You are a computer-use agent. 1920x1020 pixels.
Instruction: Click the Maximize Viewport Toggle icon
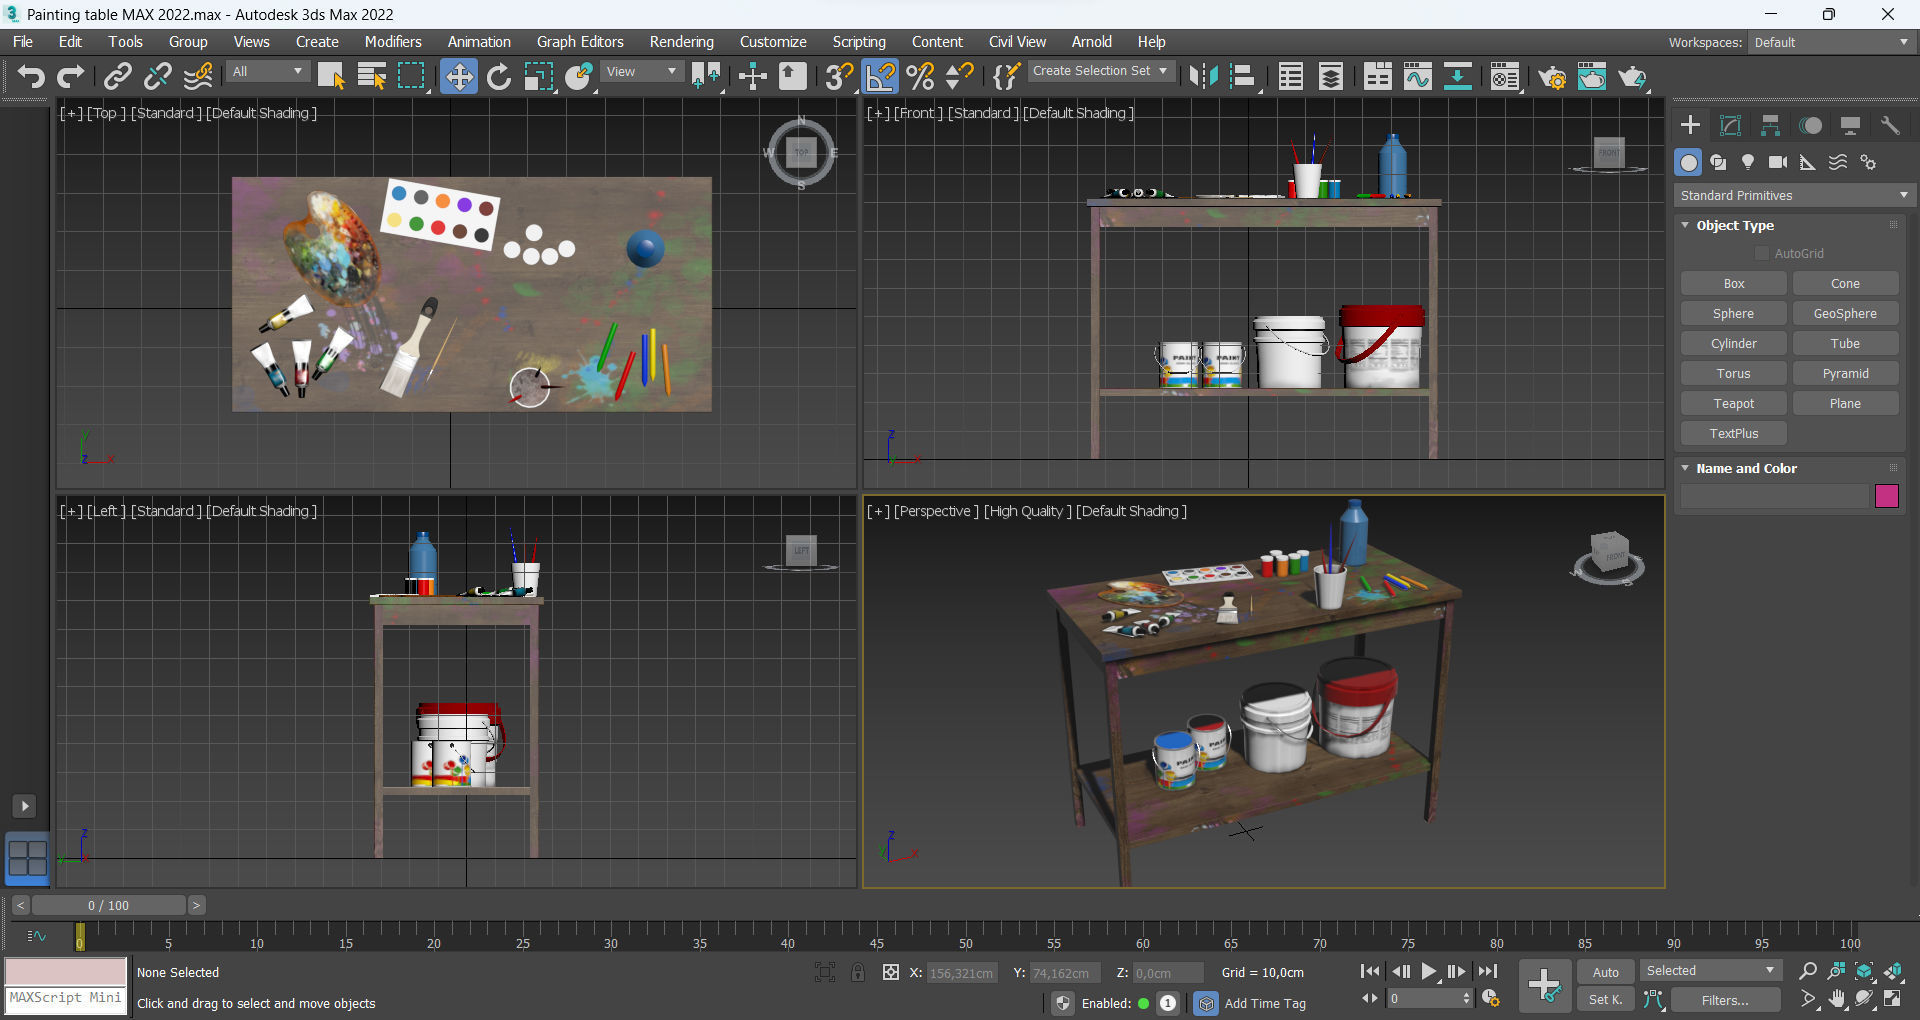click(x=1893, y=999)
